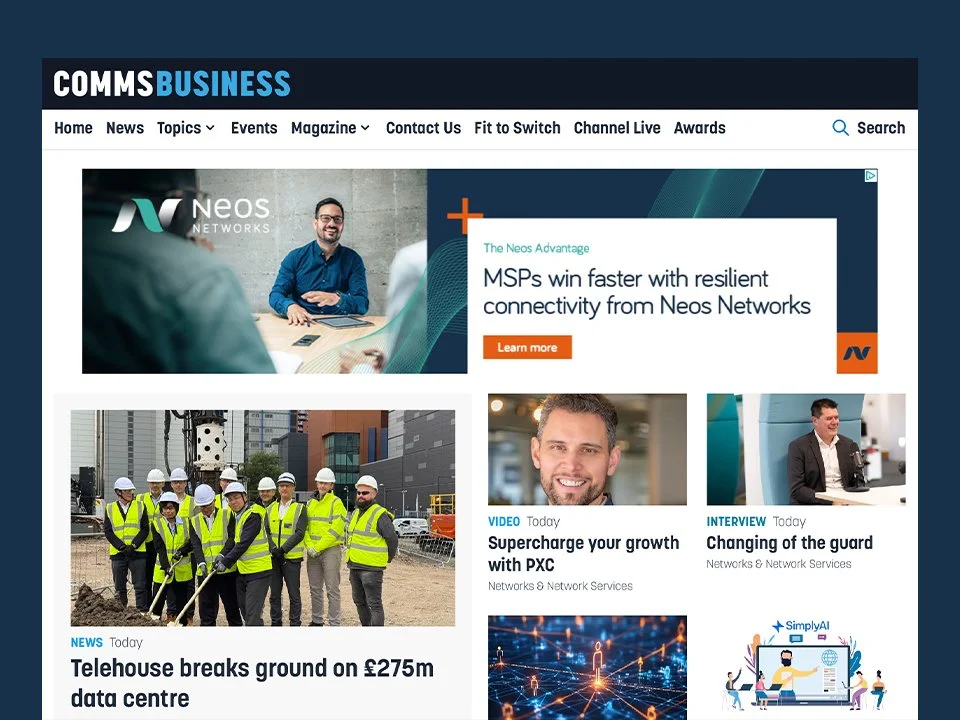Viewport: 960px width, 720px height.
Task: Click the construction workers groundbreaking photo
Action: [x=263, y=518]
